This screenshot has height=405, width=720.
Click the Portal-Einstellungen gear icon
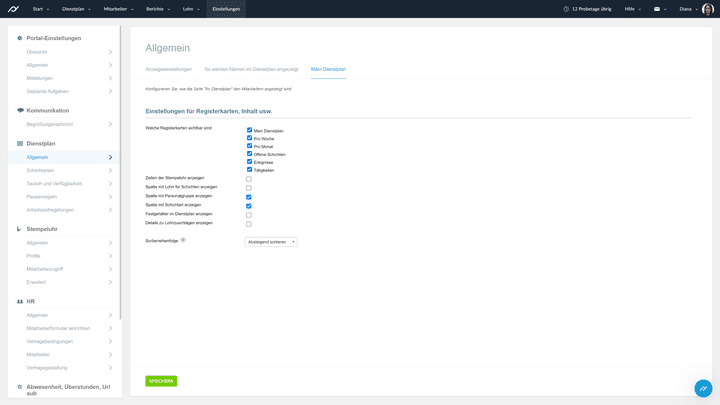click(20, 38)
